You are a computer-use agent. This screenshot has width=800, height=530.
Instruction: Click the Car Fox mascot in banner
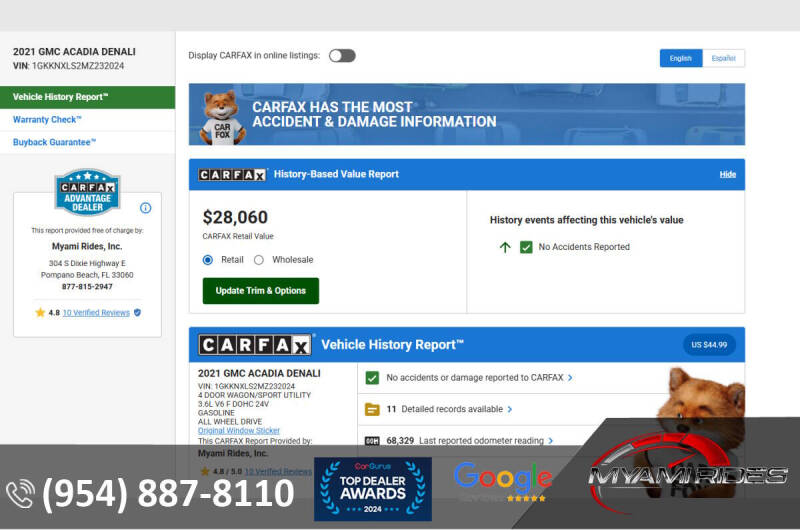[x=221, y=115]
